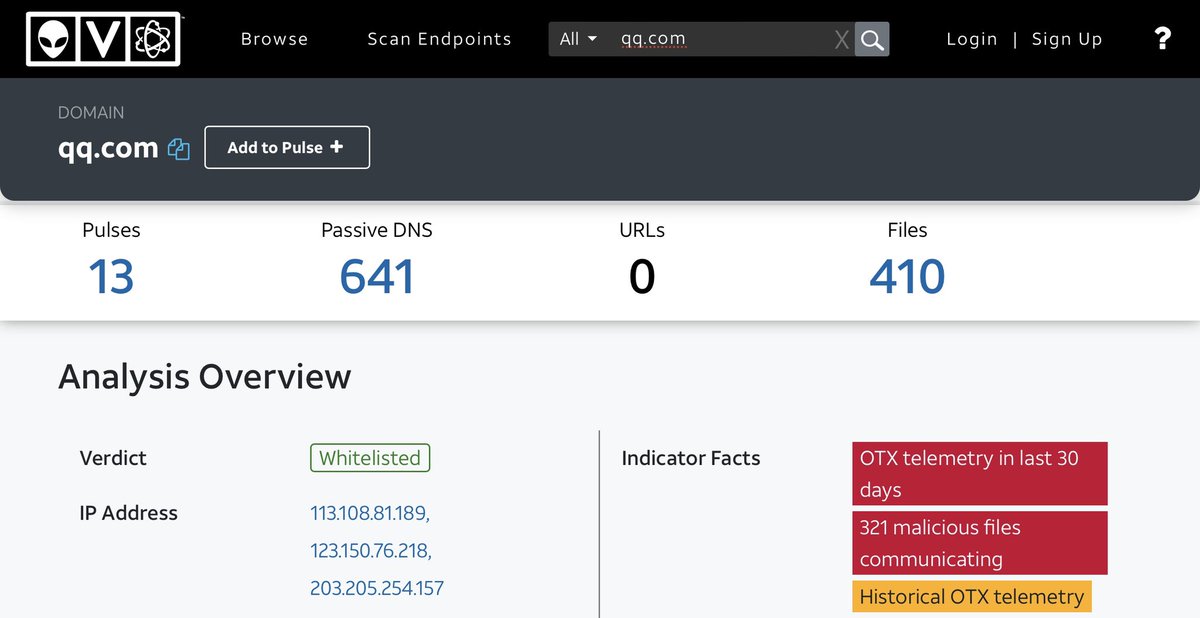Click the Whitelisted verdict badge

pyautogui.click(x=370, y=458)
